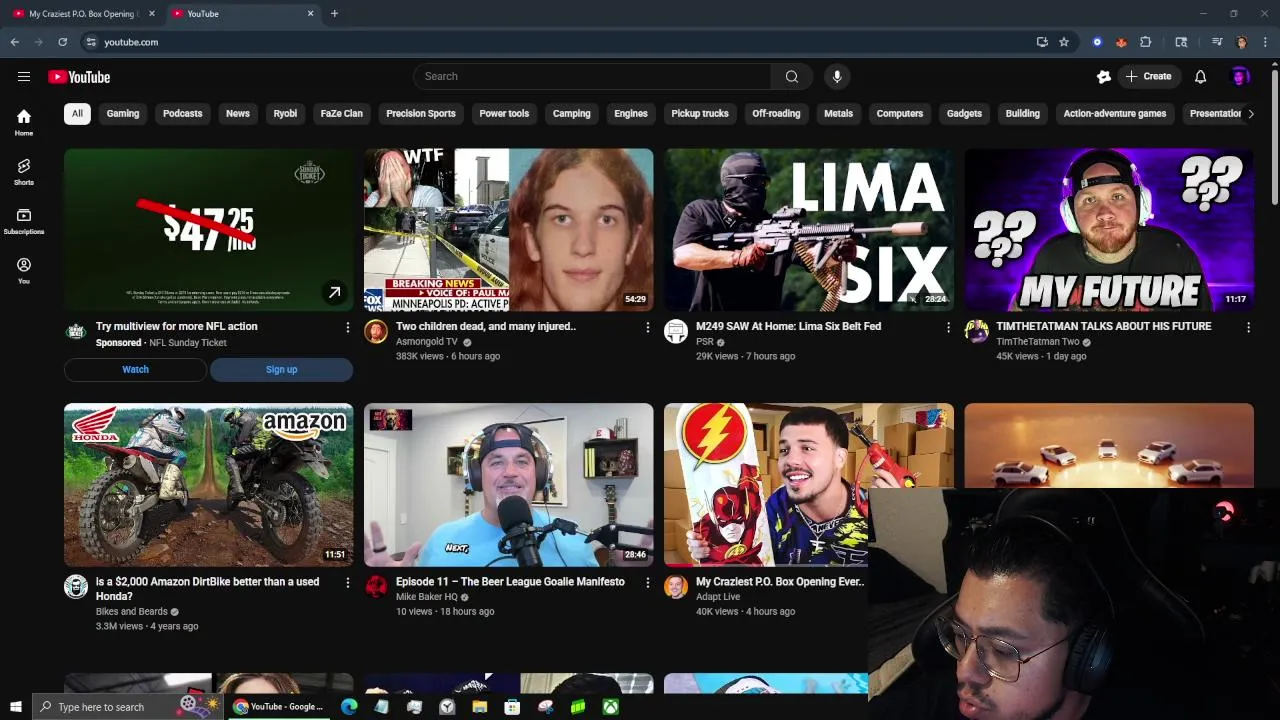This screenshot has height=720, width=1280.
Task: Click the search magnifier button
Action: [x=792, y=77]
